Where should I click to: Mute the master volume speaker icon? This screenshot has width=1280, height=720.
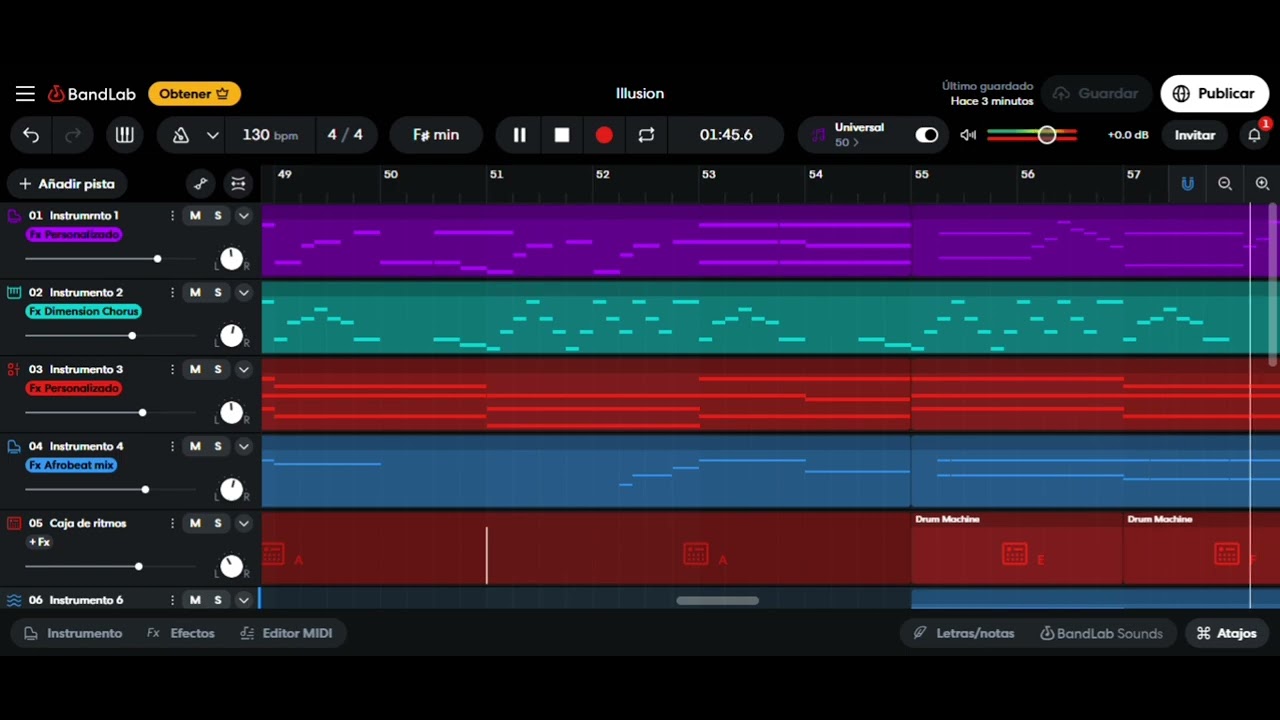click(x=968, y=135)
